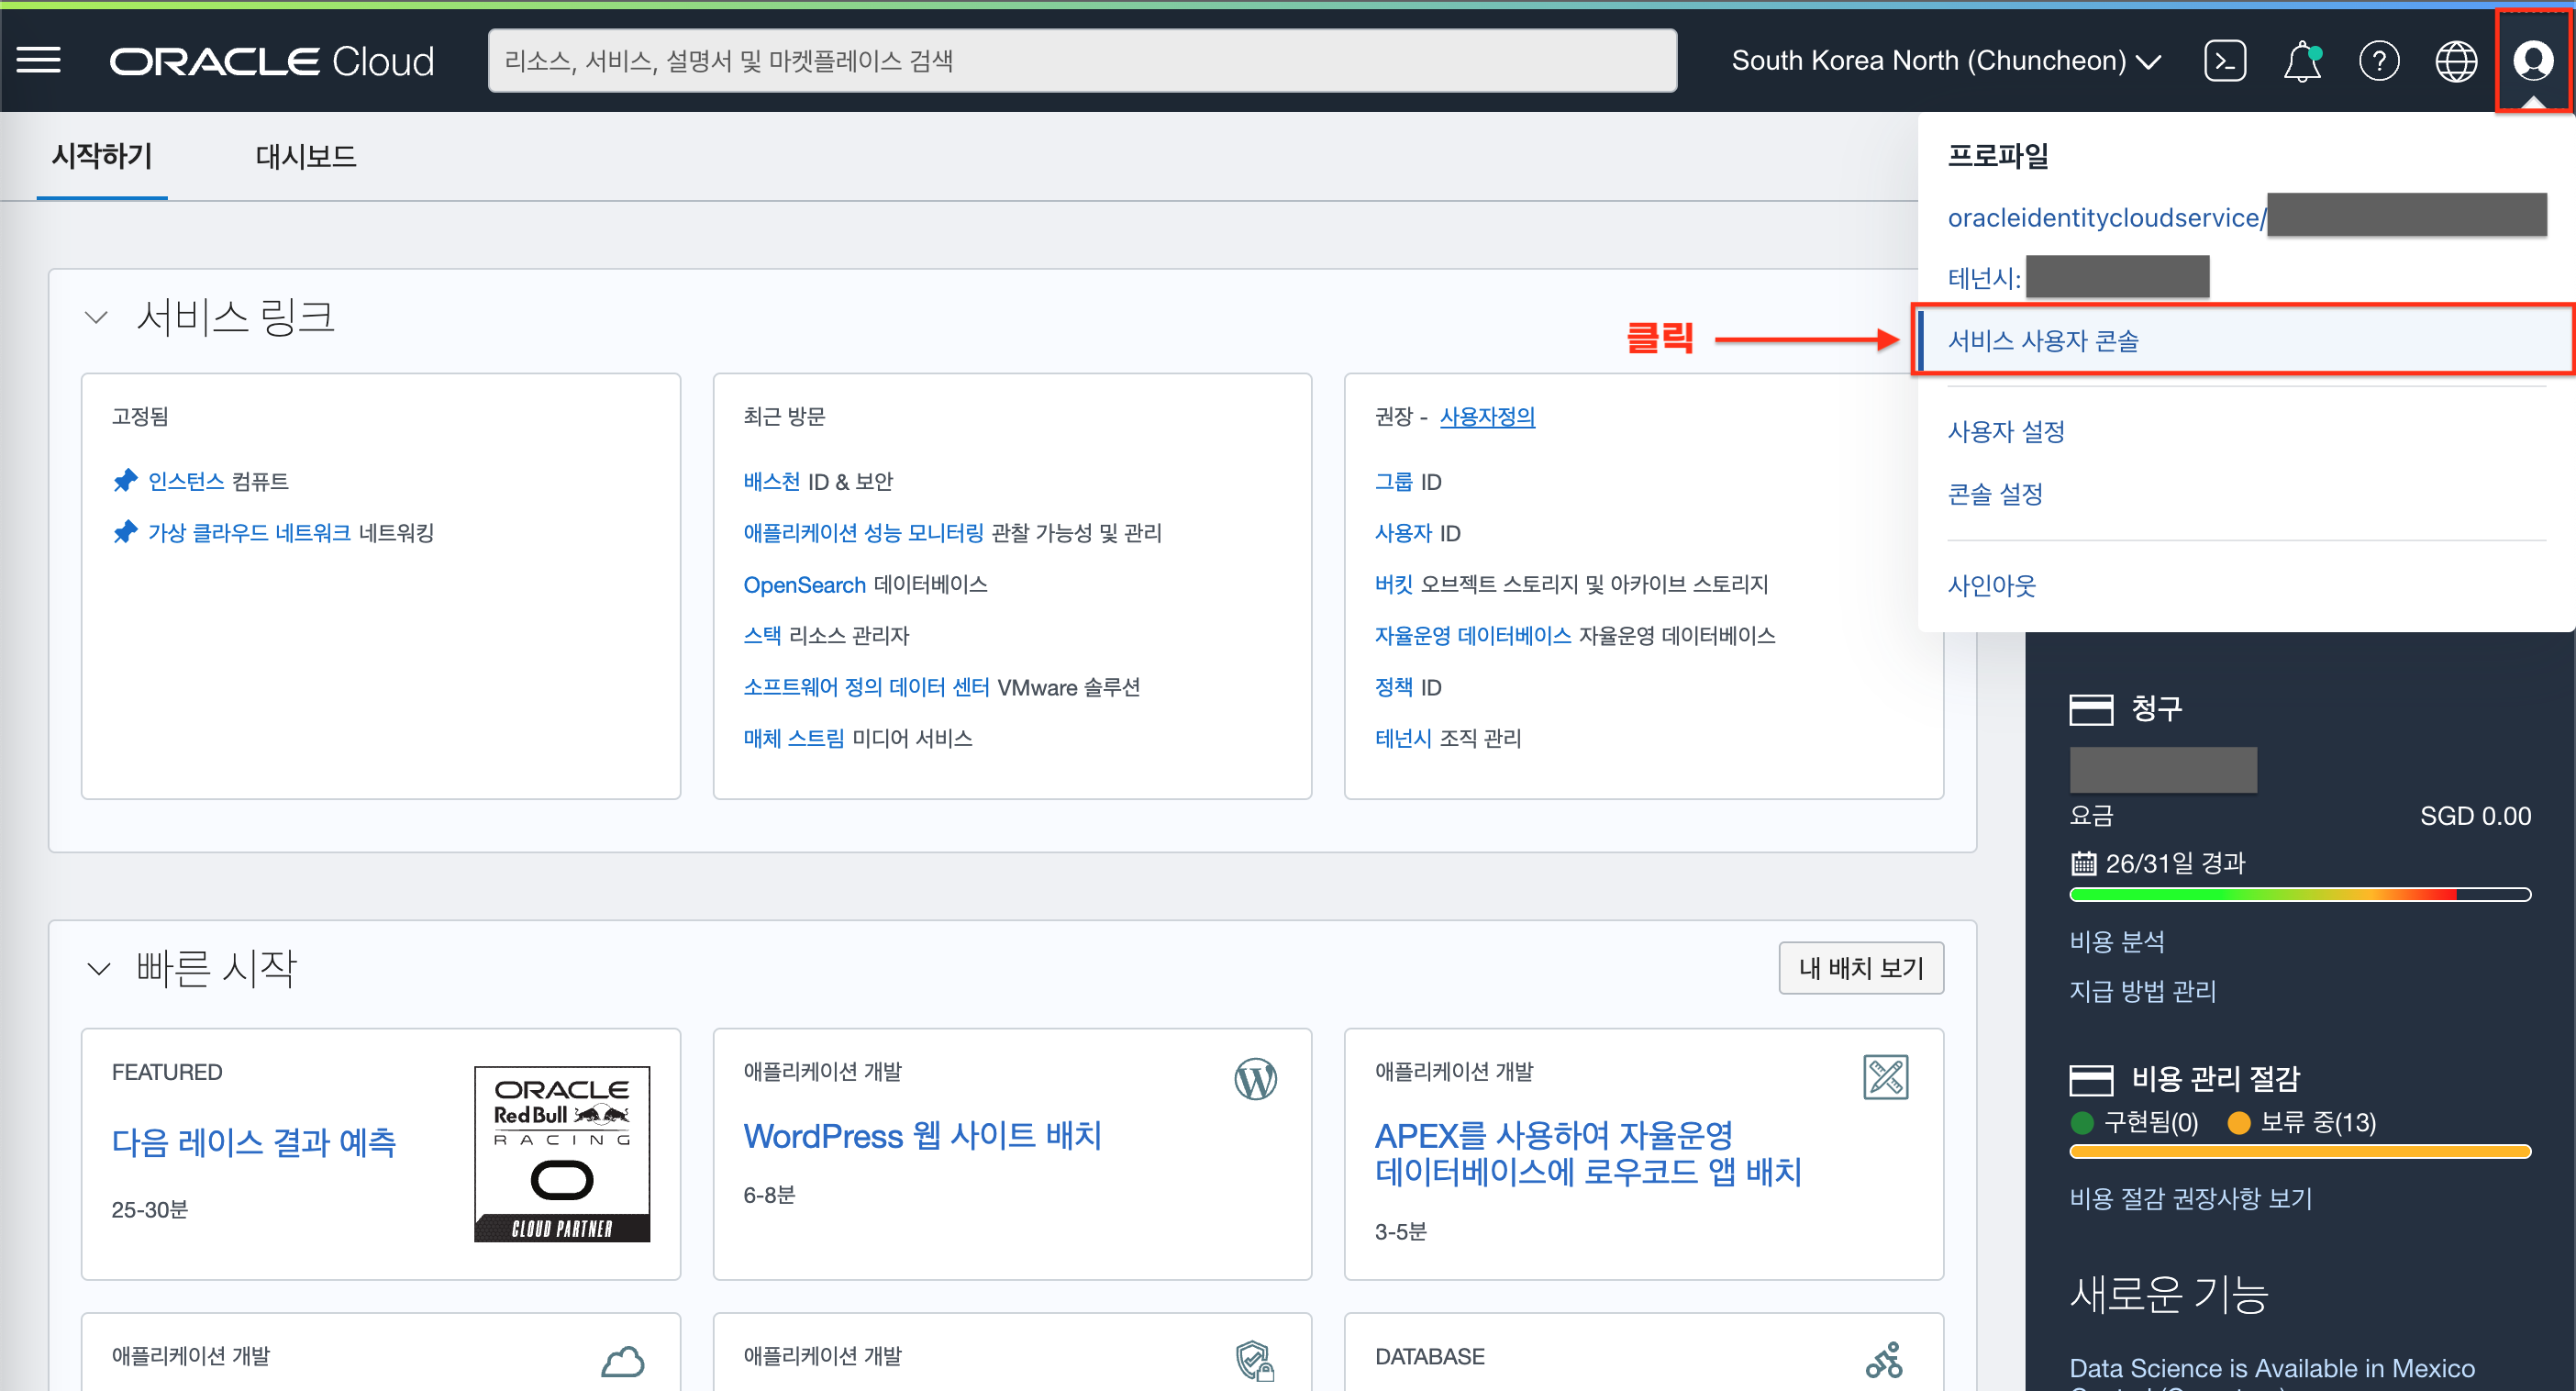Click the pin icon beside 가상 클라우드 네트워크
This screenshot has height=1391, width=2576.
point(125,532)
